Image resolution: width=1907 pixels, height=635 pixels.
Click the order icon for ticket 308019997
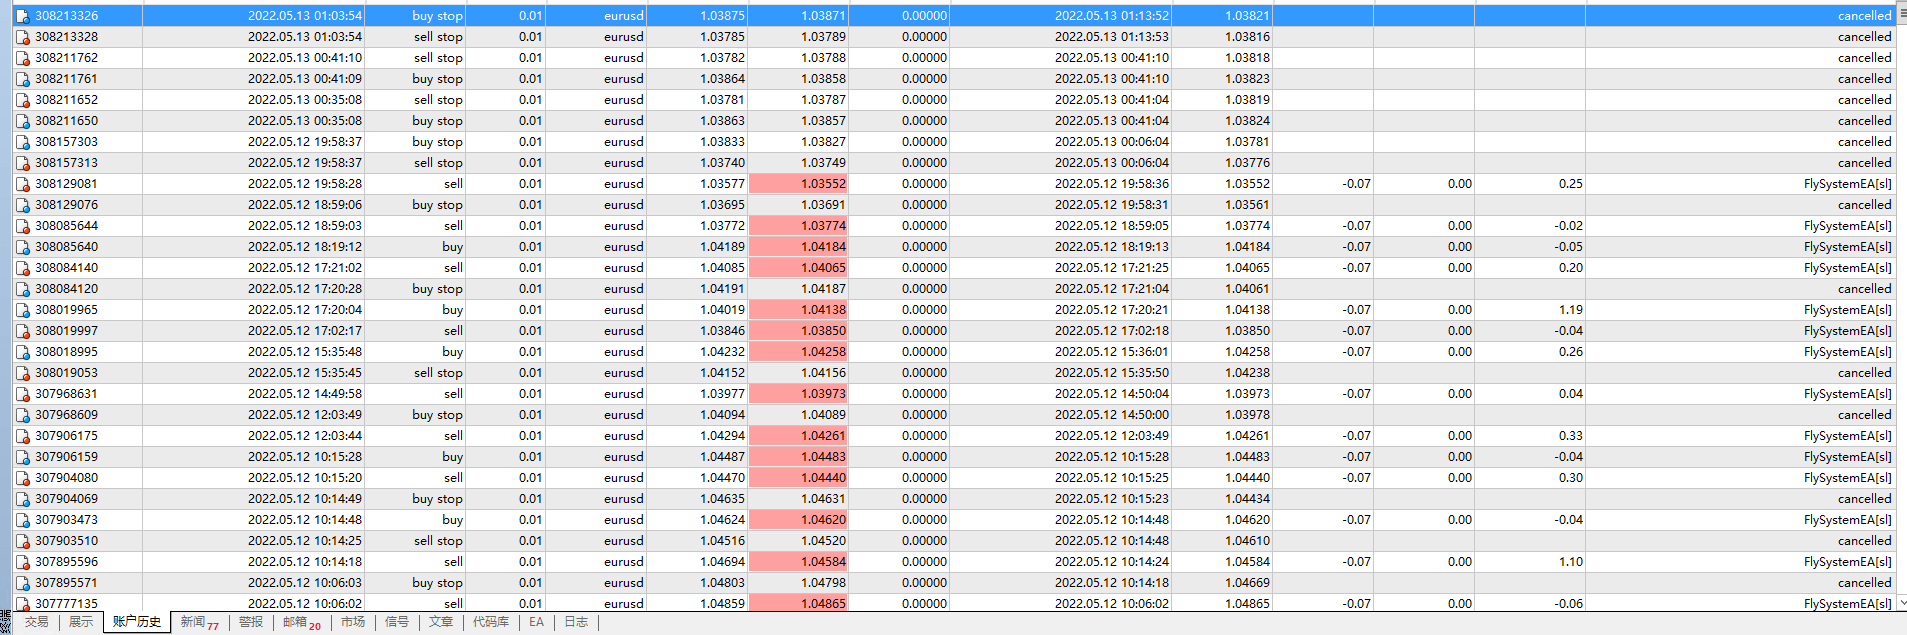pyautogui.click(x=22, y=331)
